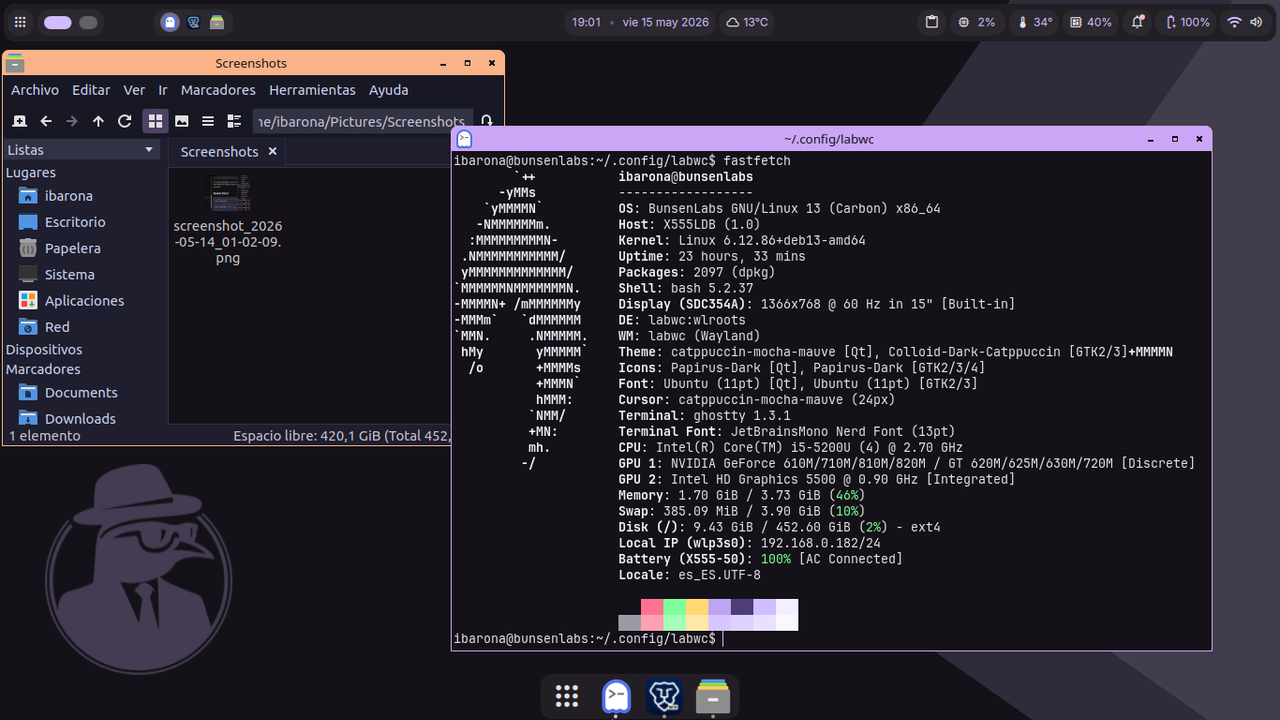Open the volume speaker indicator

[x=1257, y=22]
